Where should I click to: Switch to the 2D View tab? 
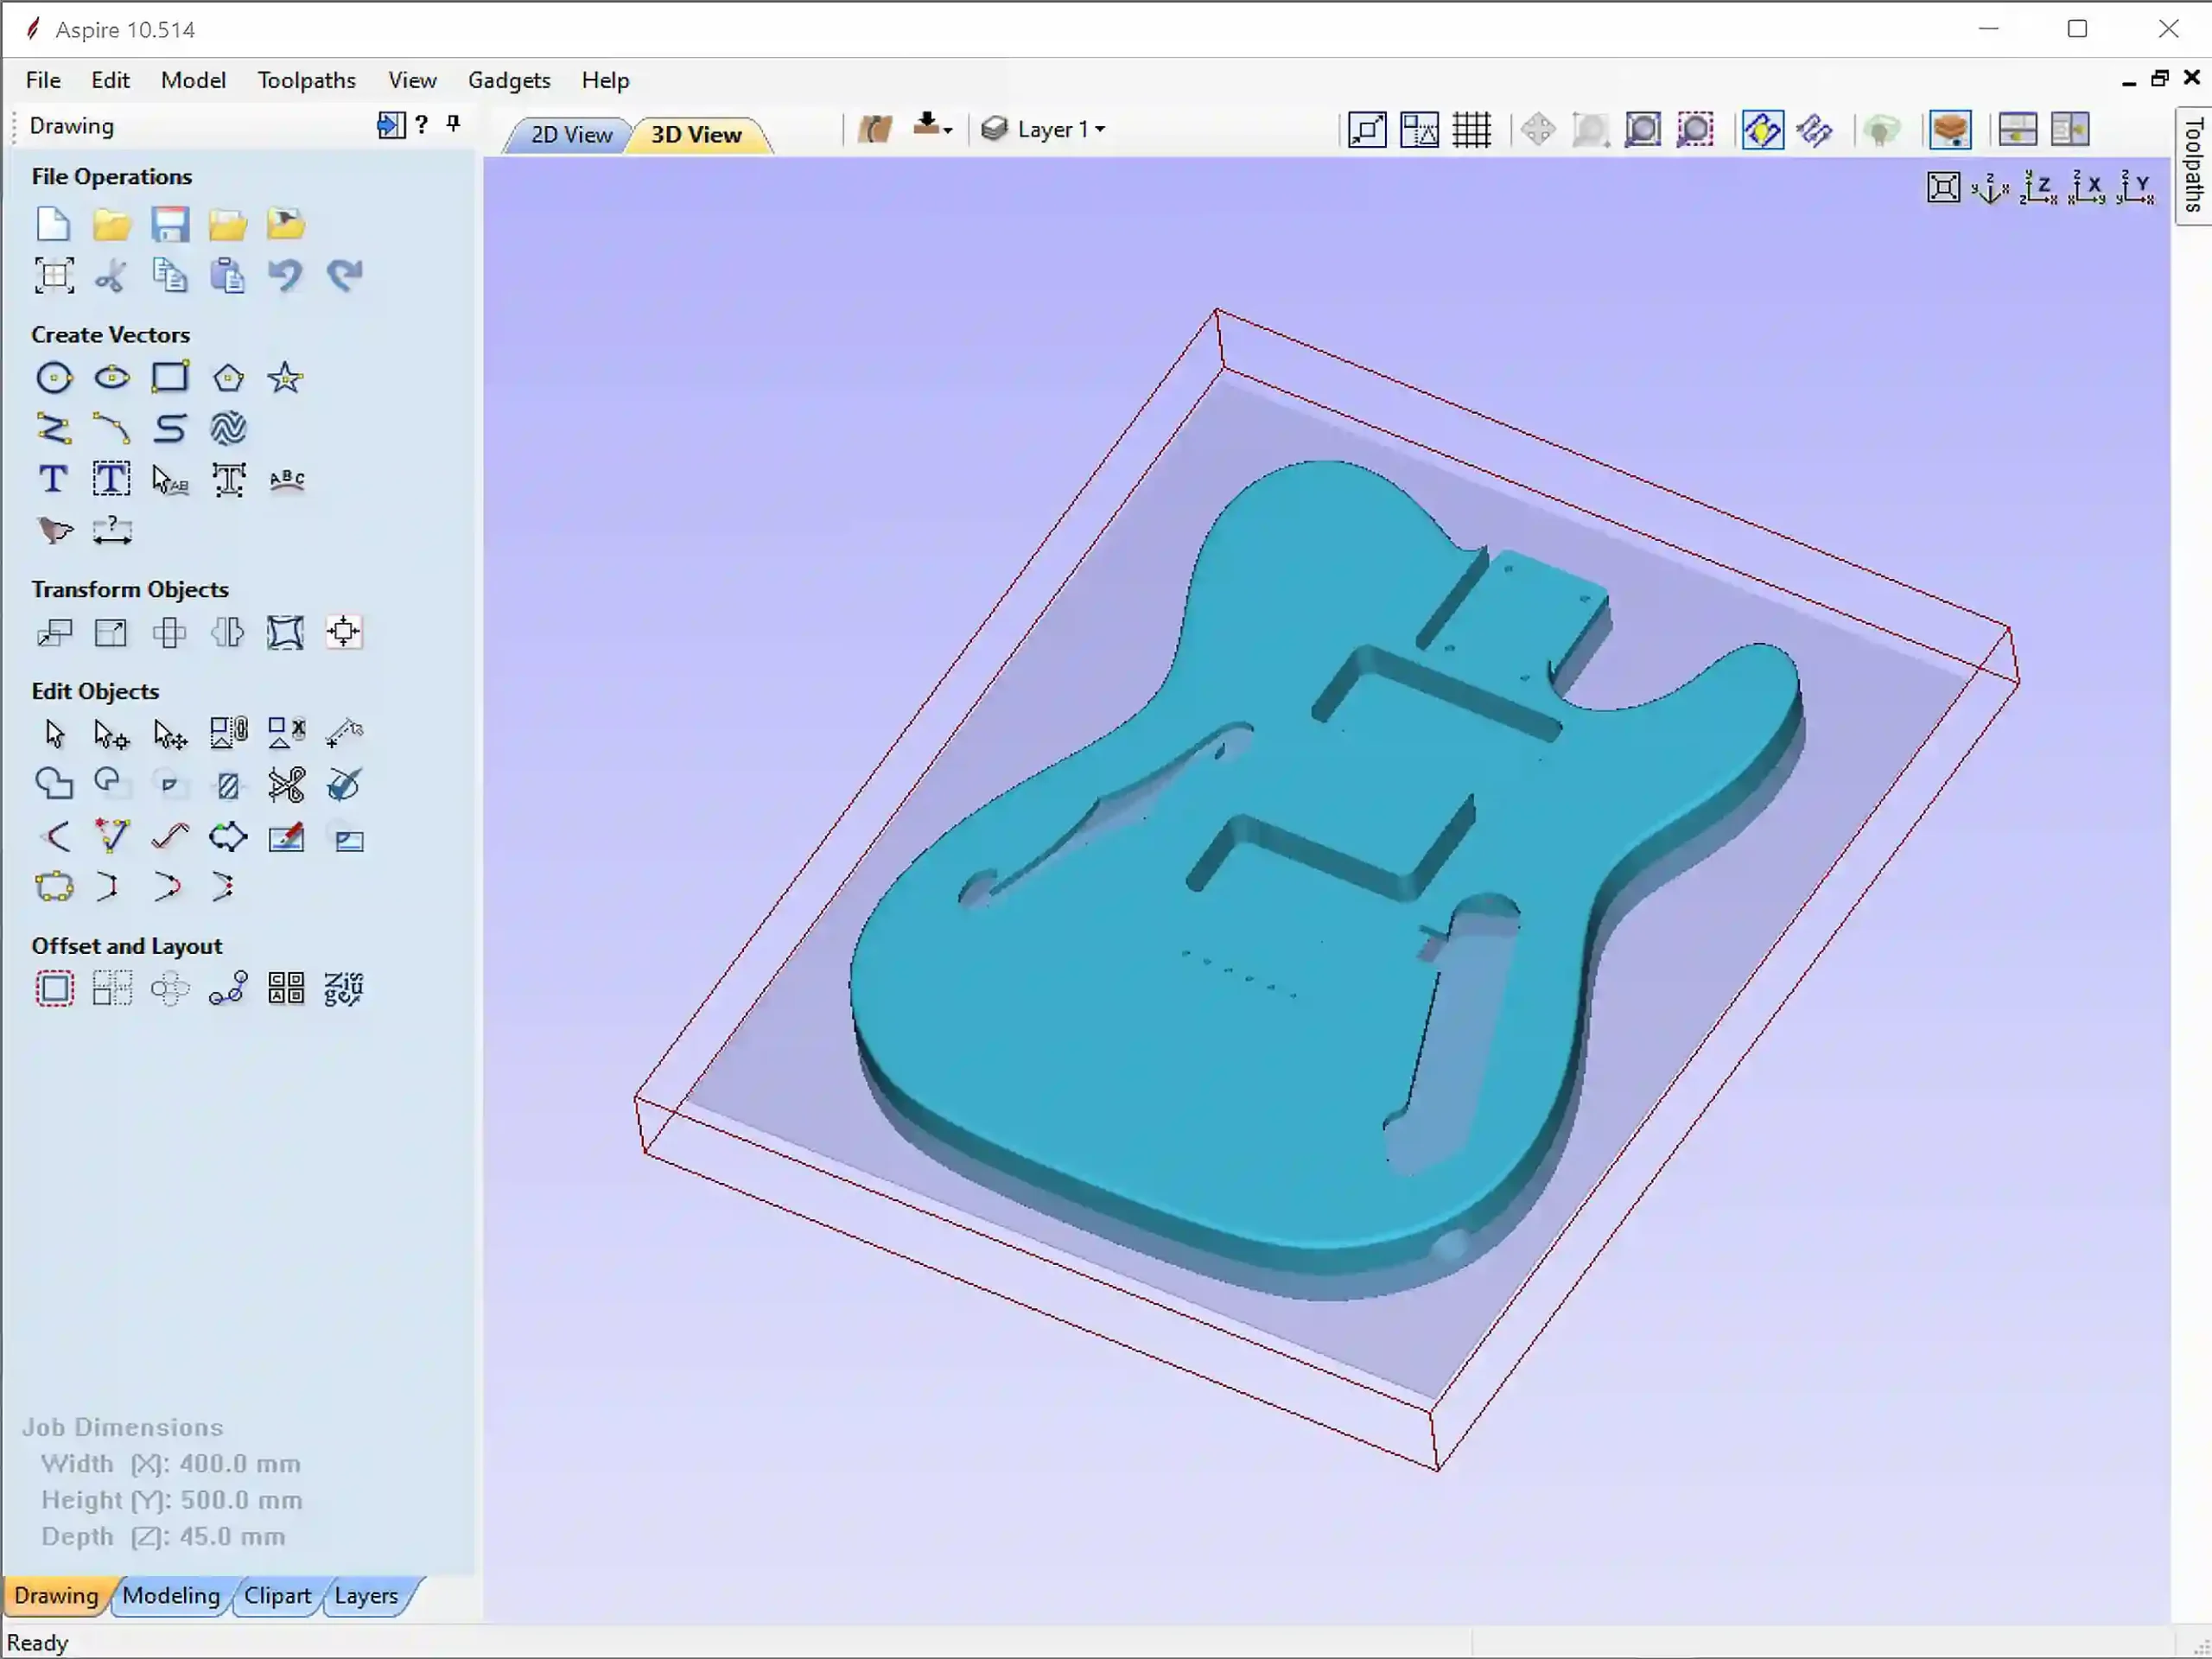pyautogui.click(x=571, y=135)
